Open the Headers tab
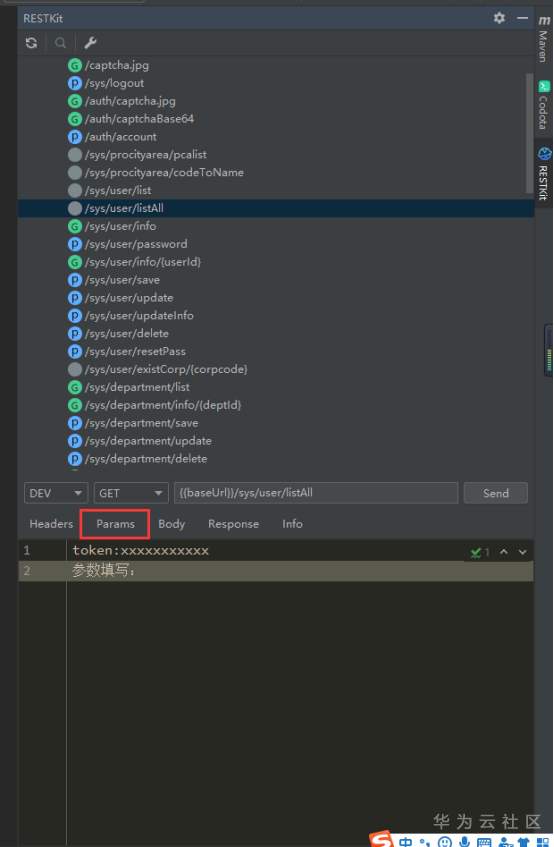Screen dimensions: 554x847 [x=51, y=524]
